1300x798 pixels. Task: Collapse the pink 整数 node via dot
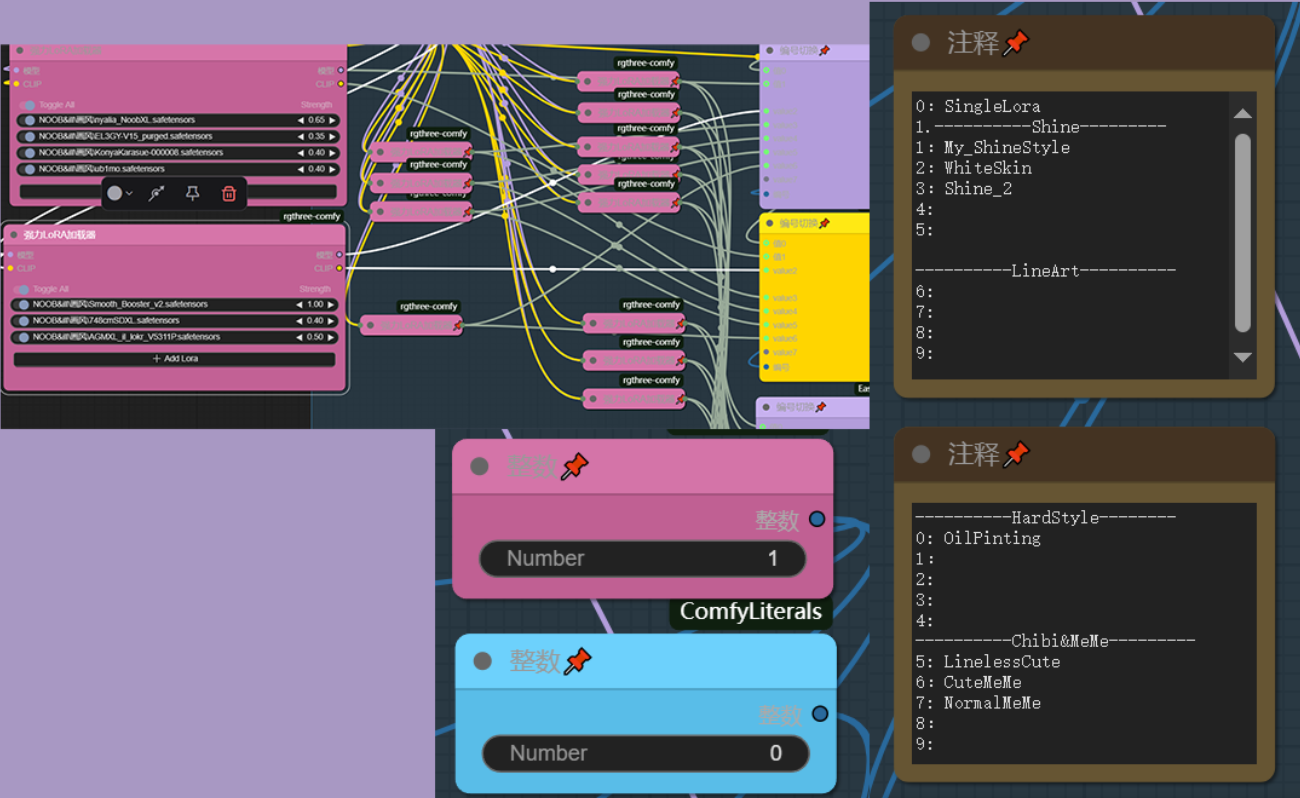tap(479, 466)
